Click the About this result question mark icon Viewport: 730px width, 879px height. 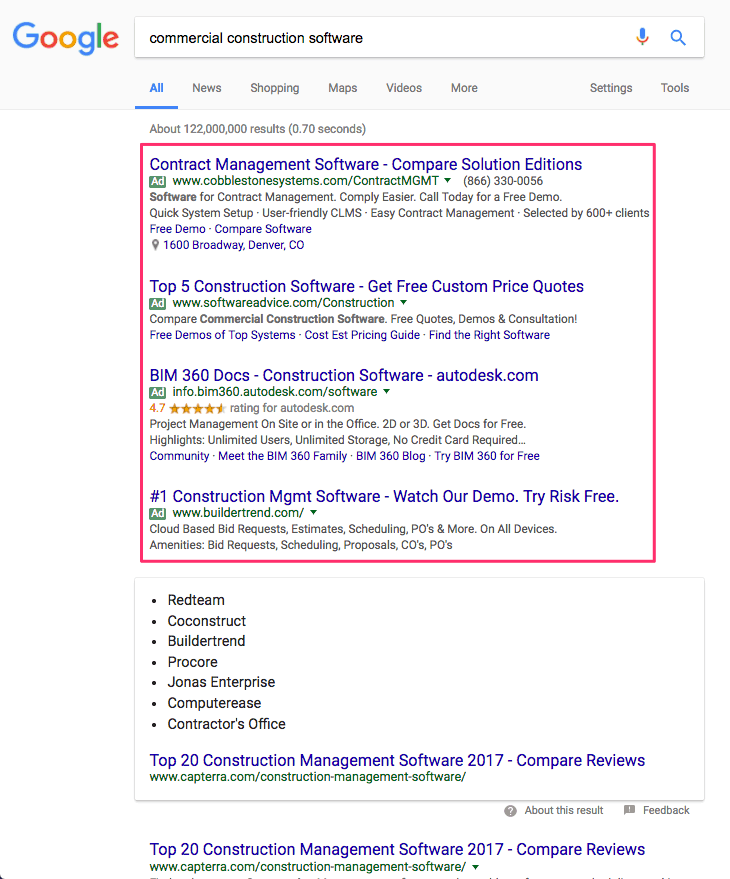coord(510,811)
